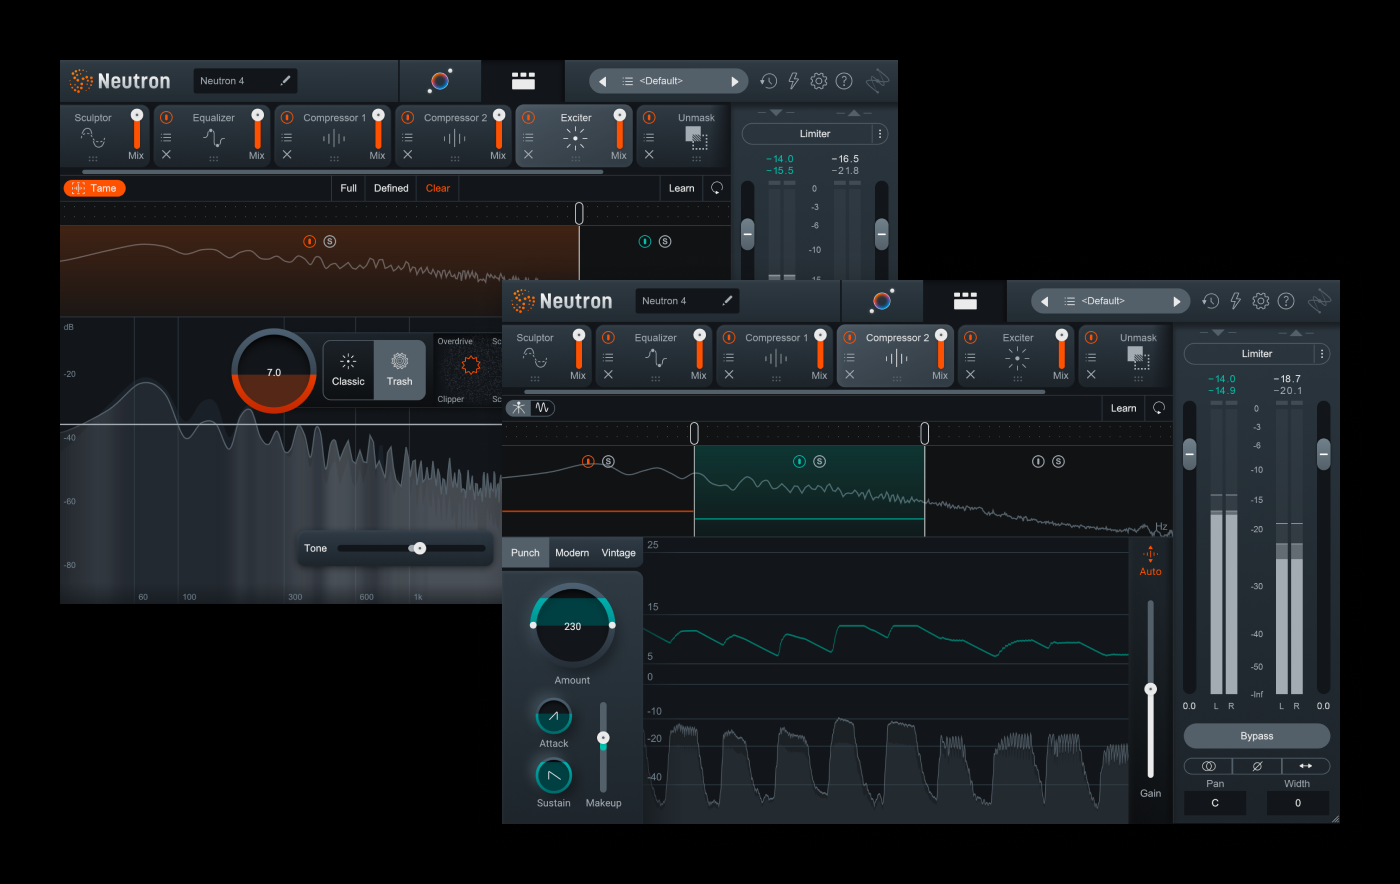Open undo history in the front Neutron window
Viewport: 1400px width, 884px height.
coord(1210,301)
